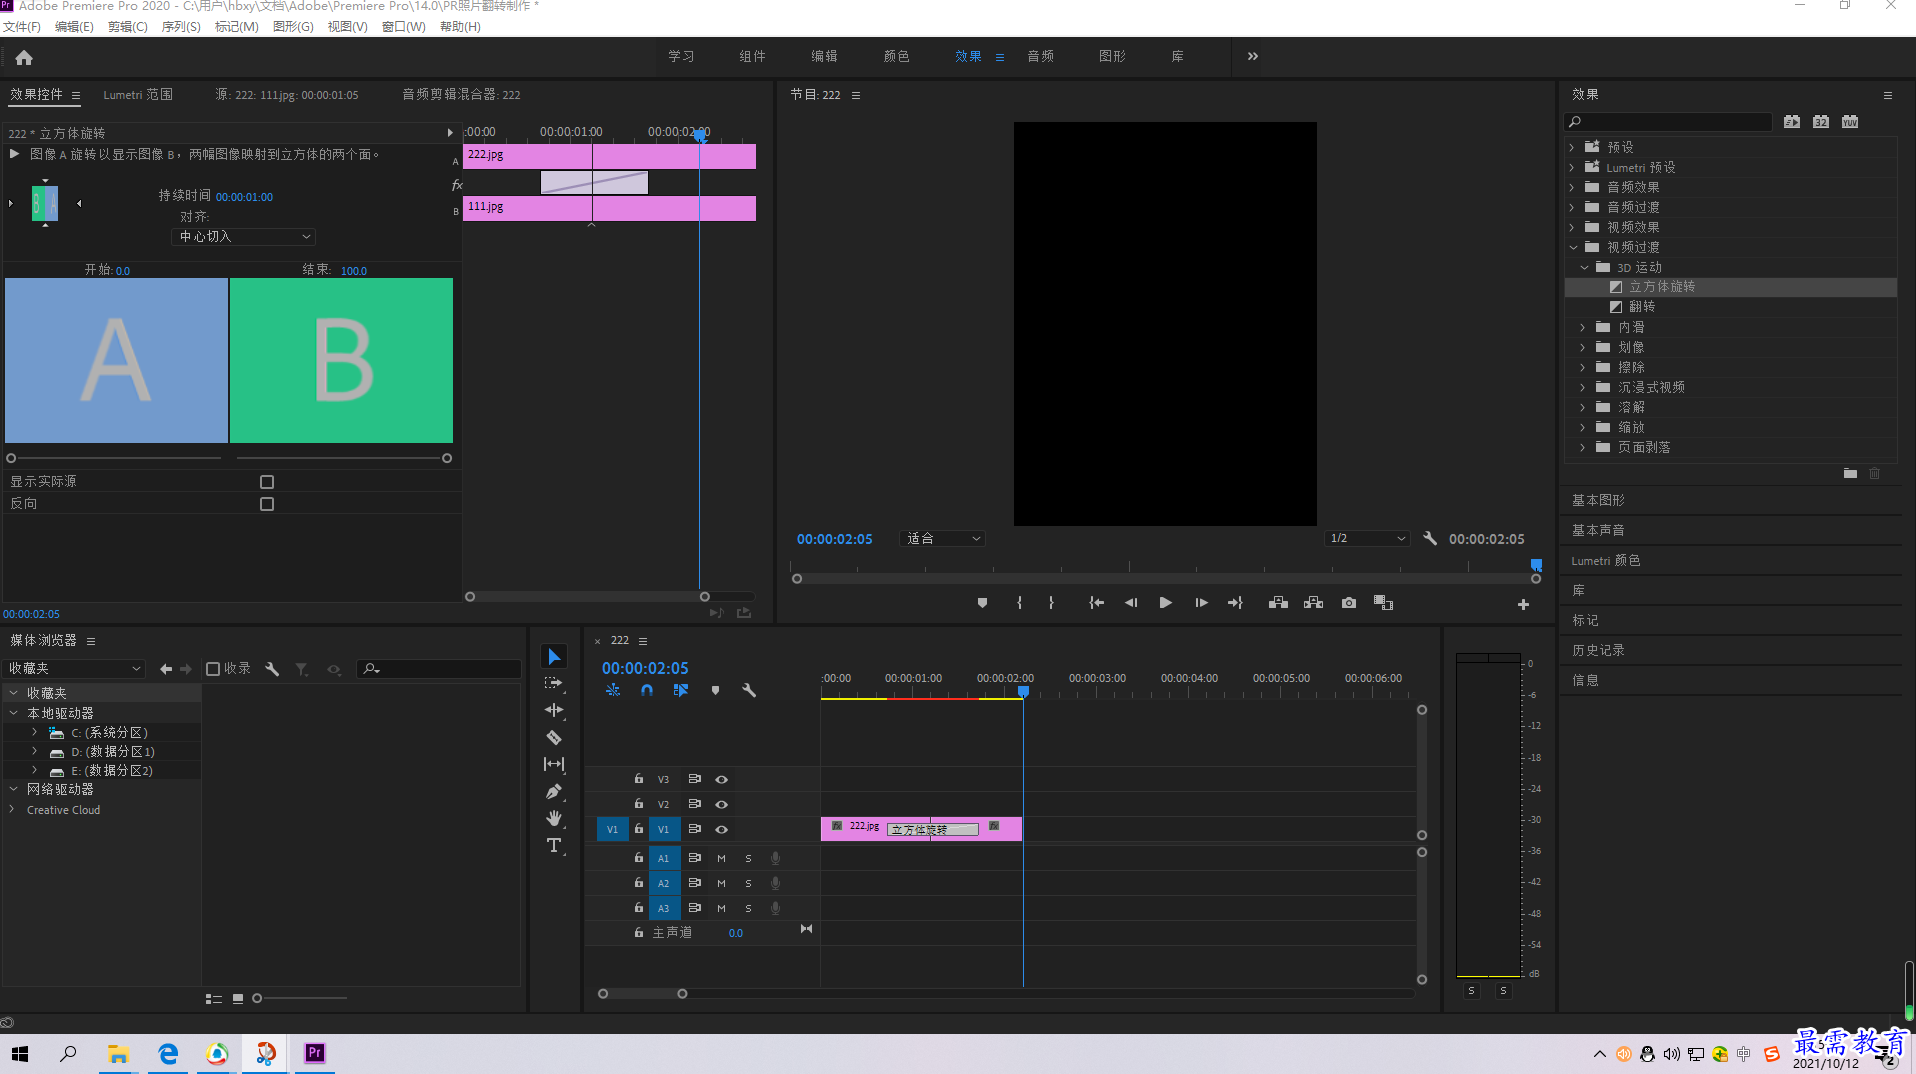Mute audio track A1
The height and width of the screenshot is (1074, 1916).
point(721,858)
